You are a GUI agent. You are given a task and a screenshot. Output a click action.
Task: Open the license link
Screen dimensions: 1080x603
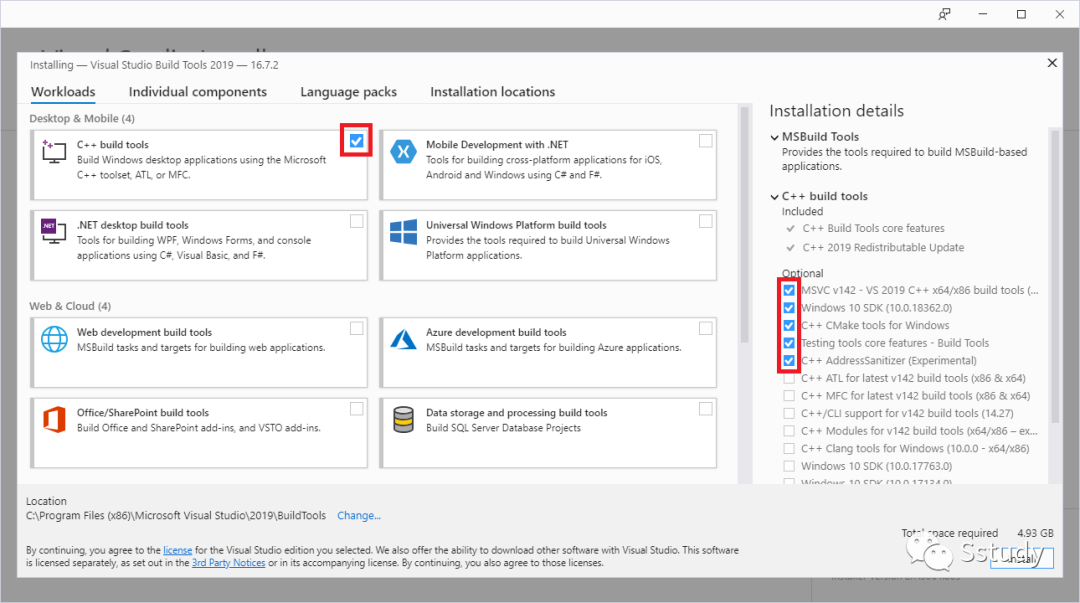coord(178,550)
